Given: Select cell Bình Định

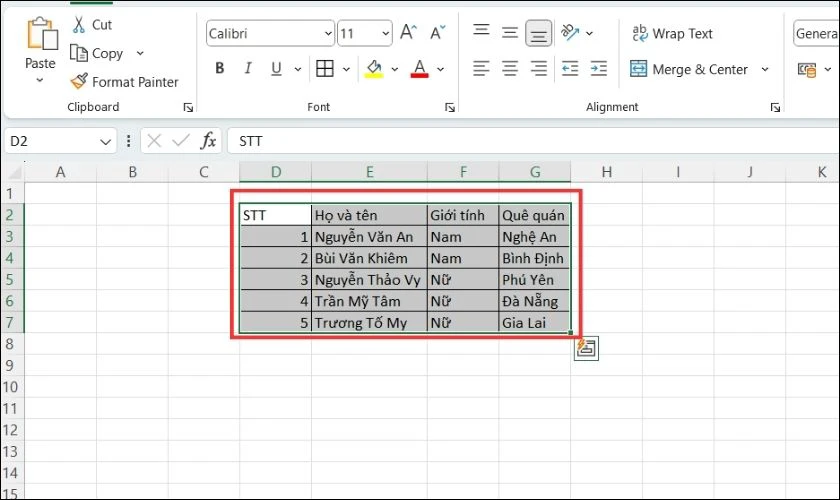Looking at the screenshot, I should (x=534, y=258).
